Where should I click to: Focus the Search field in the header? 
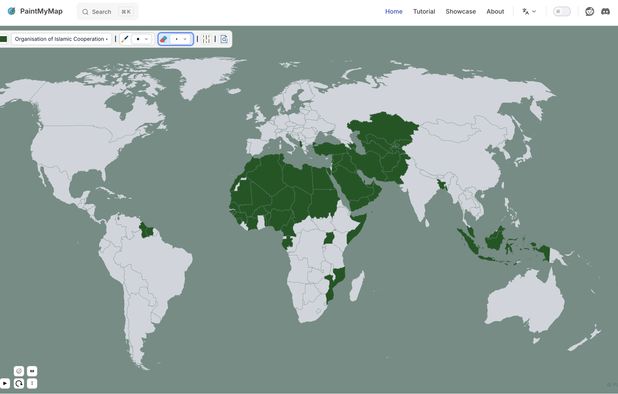tap(107, 11)
